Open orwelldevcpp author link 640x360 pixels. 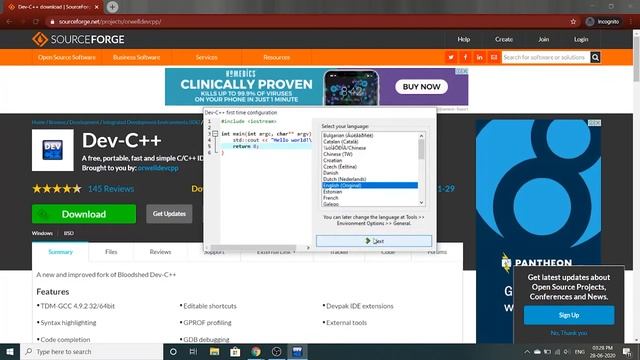point(158,168)
